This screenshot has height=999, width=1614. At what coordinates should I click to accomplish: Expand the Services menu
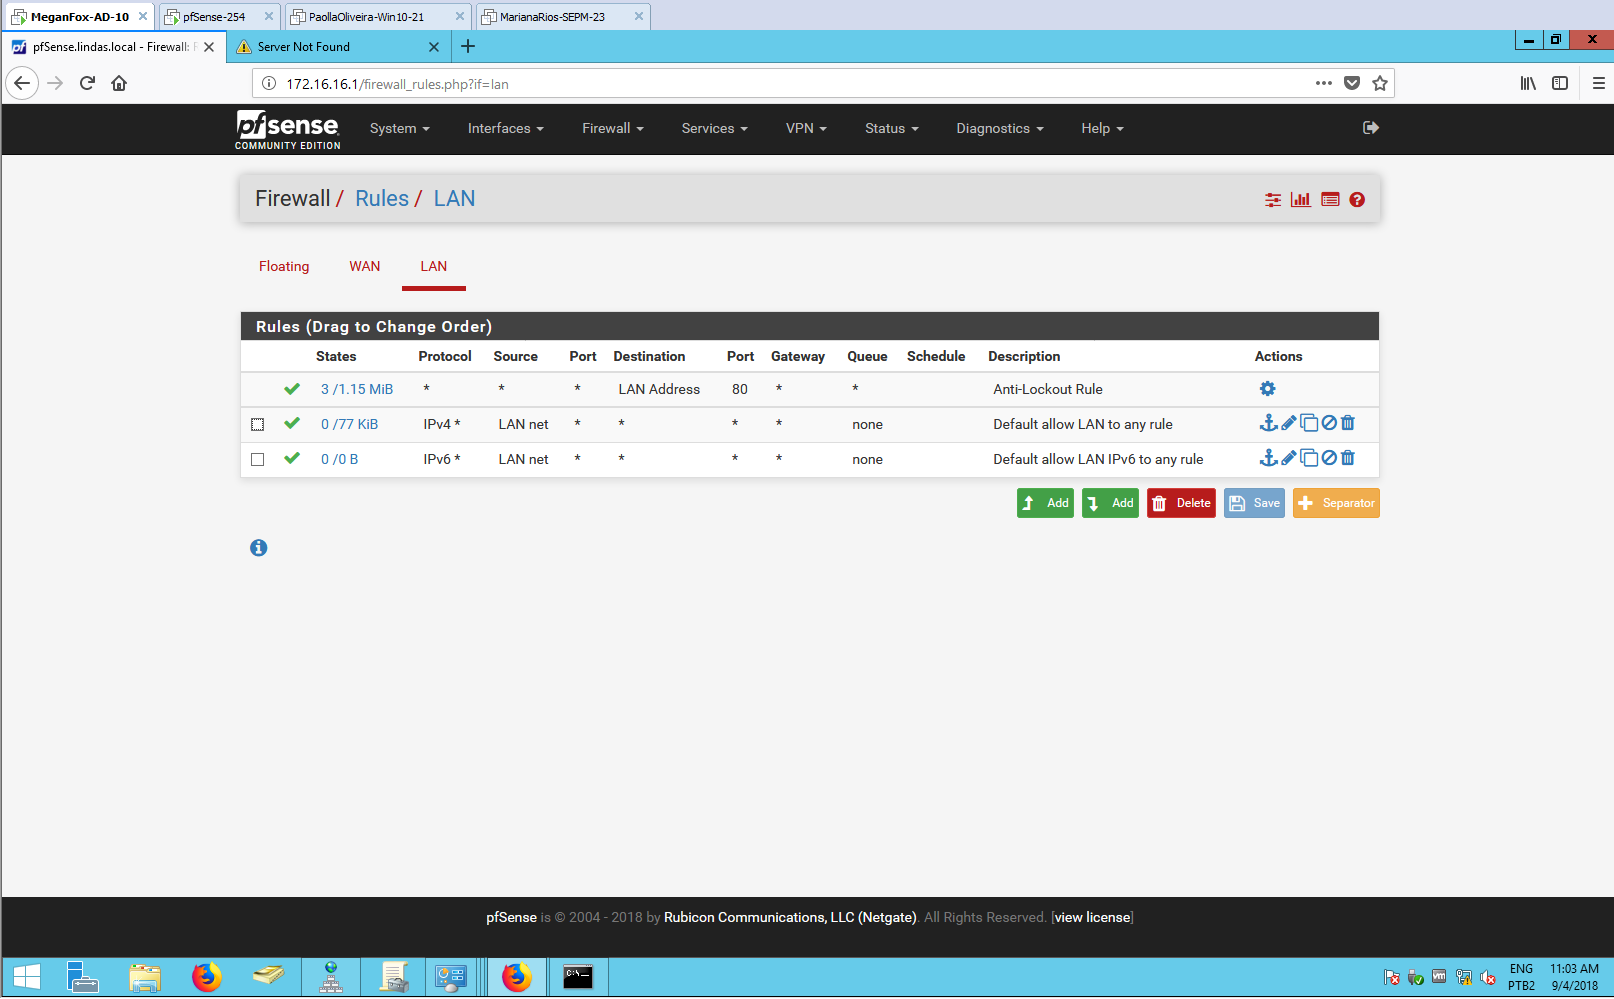[714, 129]
